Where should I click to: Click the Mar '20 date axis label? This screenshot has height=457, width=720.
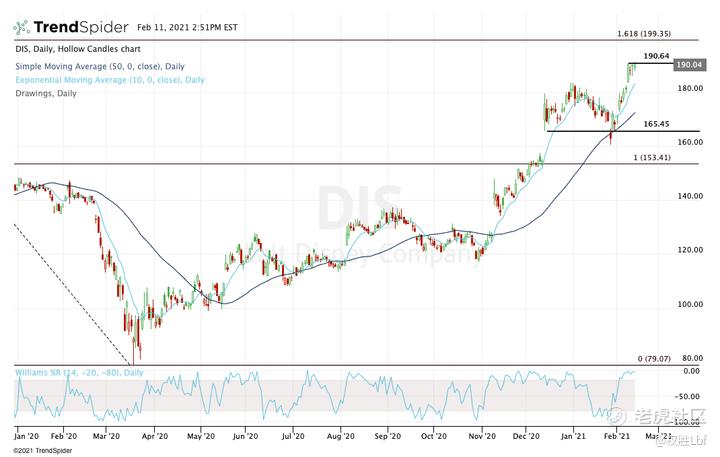coord(106,436)
